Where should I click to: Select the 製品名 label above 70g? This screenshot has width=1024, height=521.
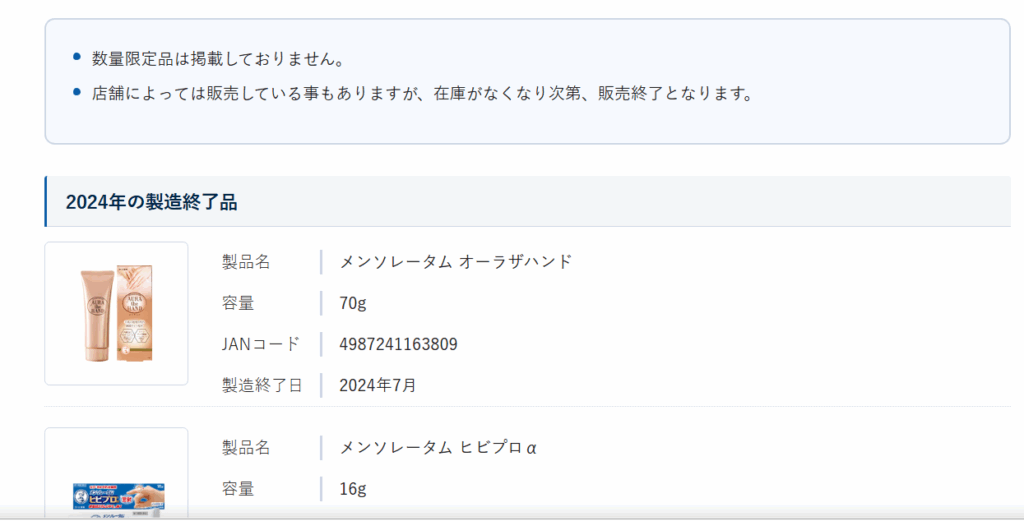(x=246, y=262)
